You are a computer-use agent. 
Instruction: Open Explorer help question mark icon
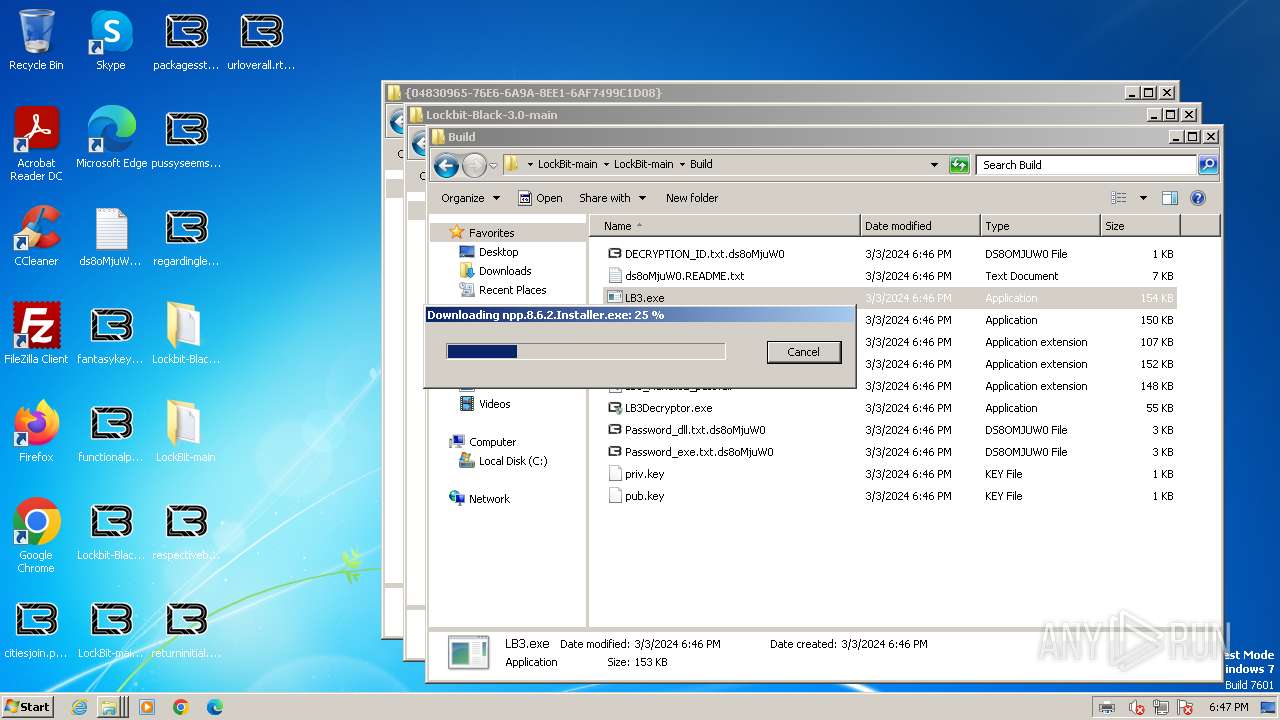pyautogui.click(x=1198, y=198)
